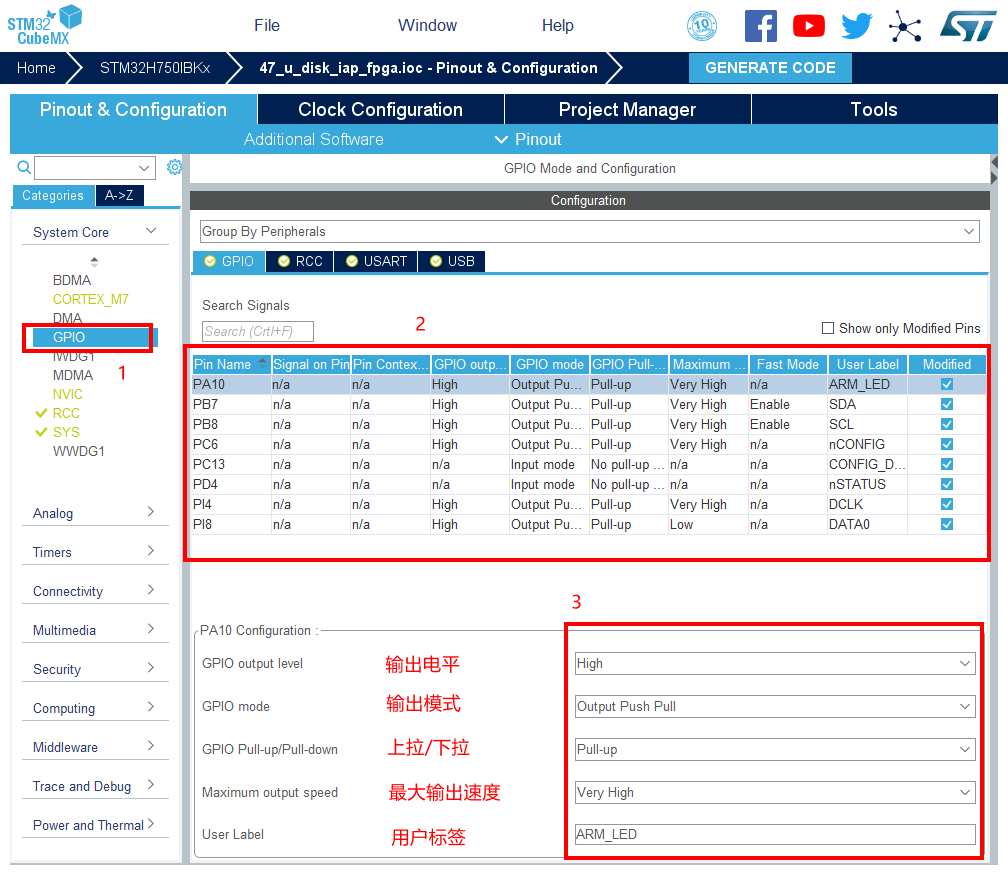Enable Show only Modified Pins checkbox
The height and width of the screenshot is (875, 1008).
pos(827,328)
